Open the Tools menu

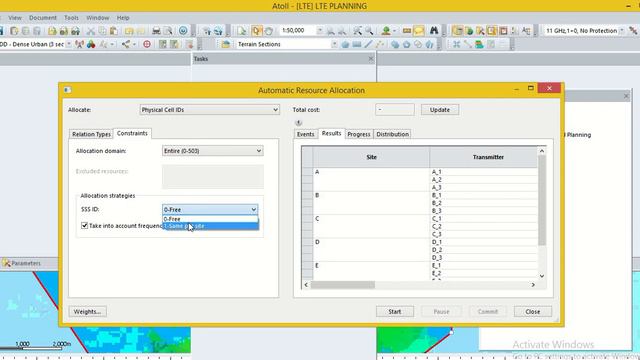71,18
